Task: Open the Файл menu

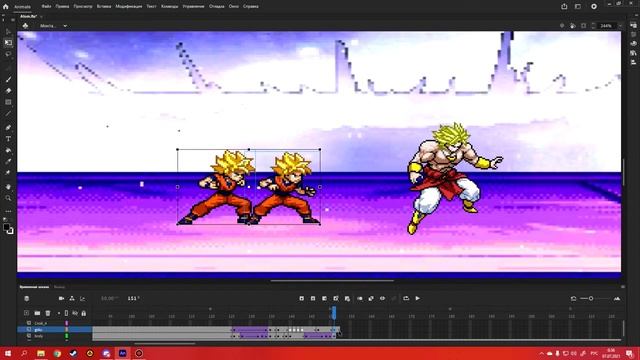Action: pos(46,7)
